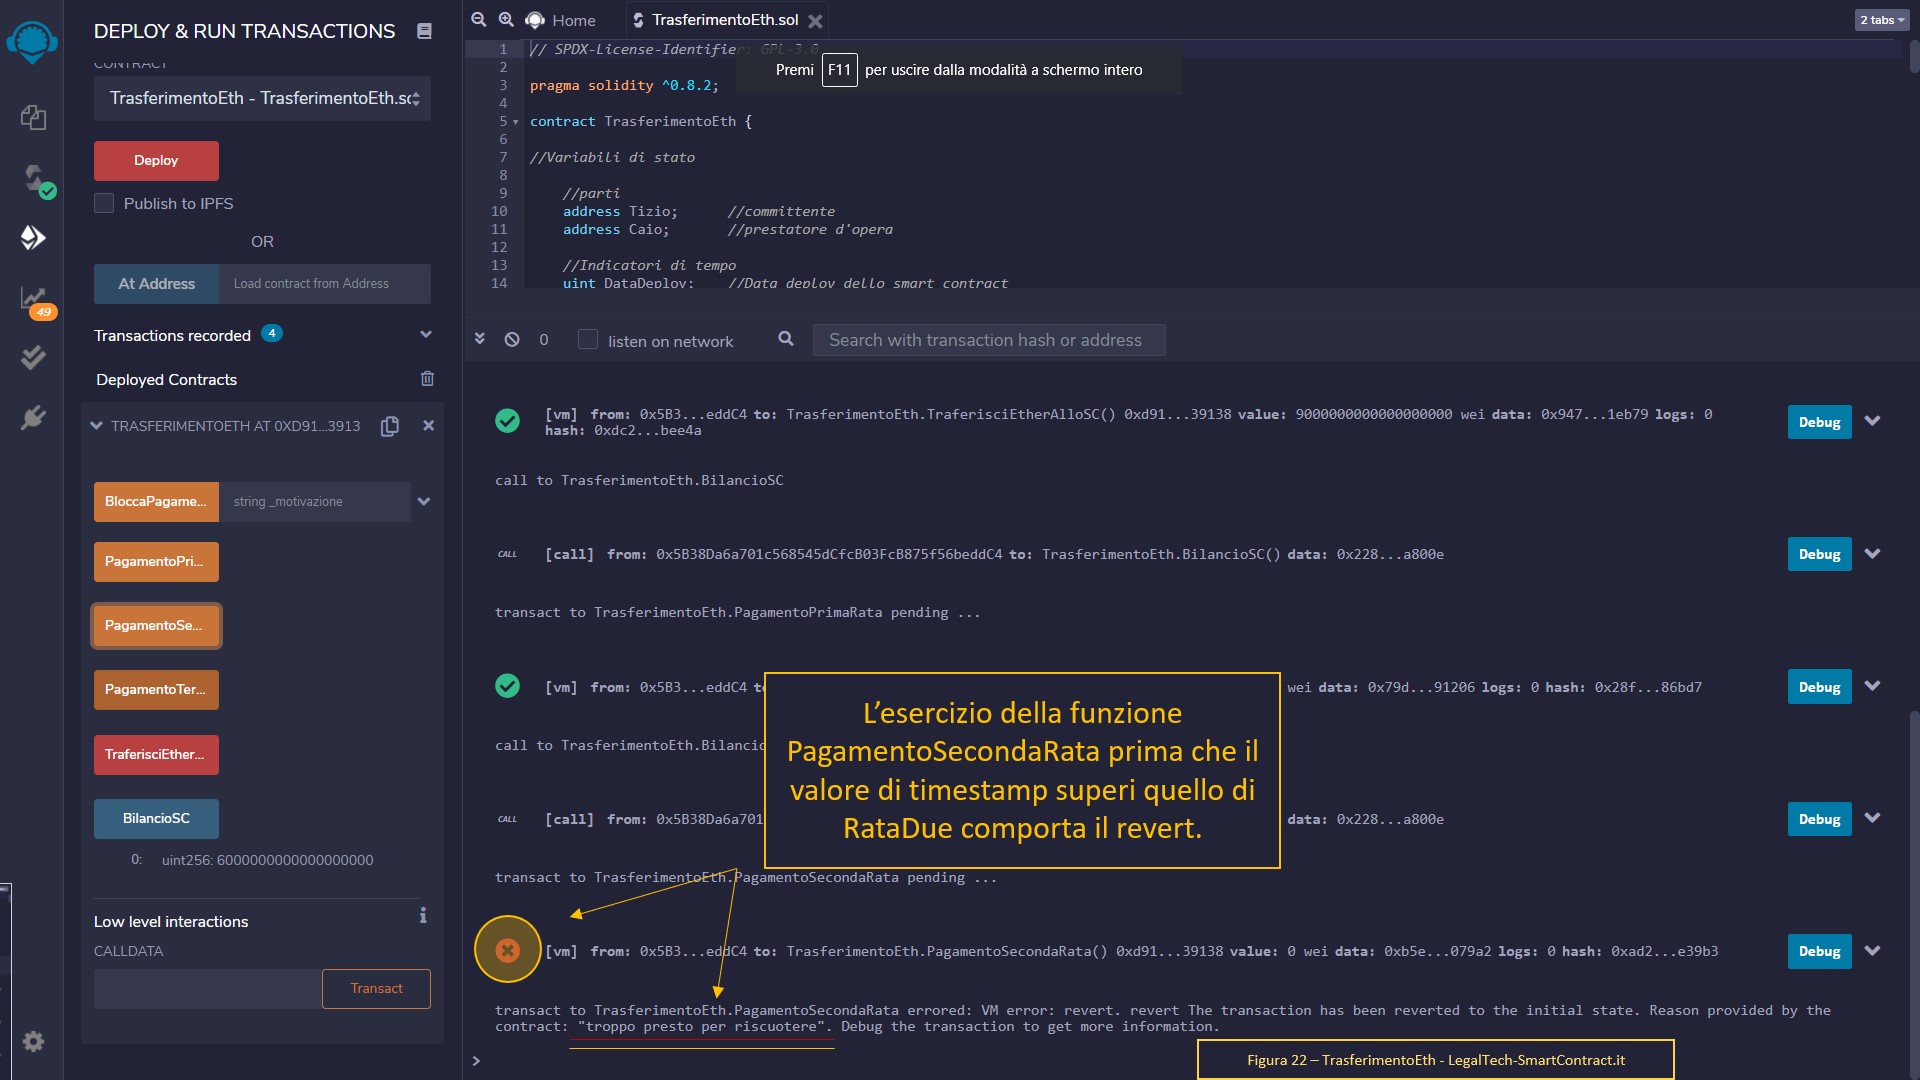Call the PagamentoSecondaRata function
This screenshot has height=1080, width=1920.
156,626
